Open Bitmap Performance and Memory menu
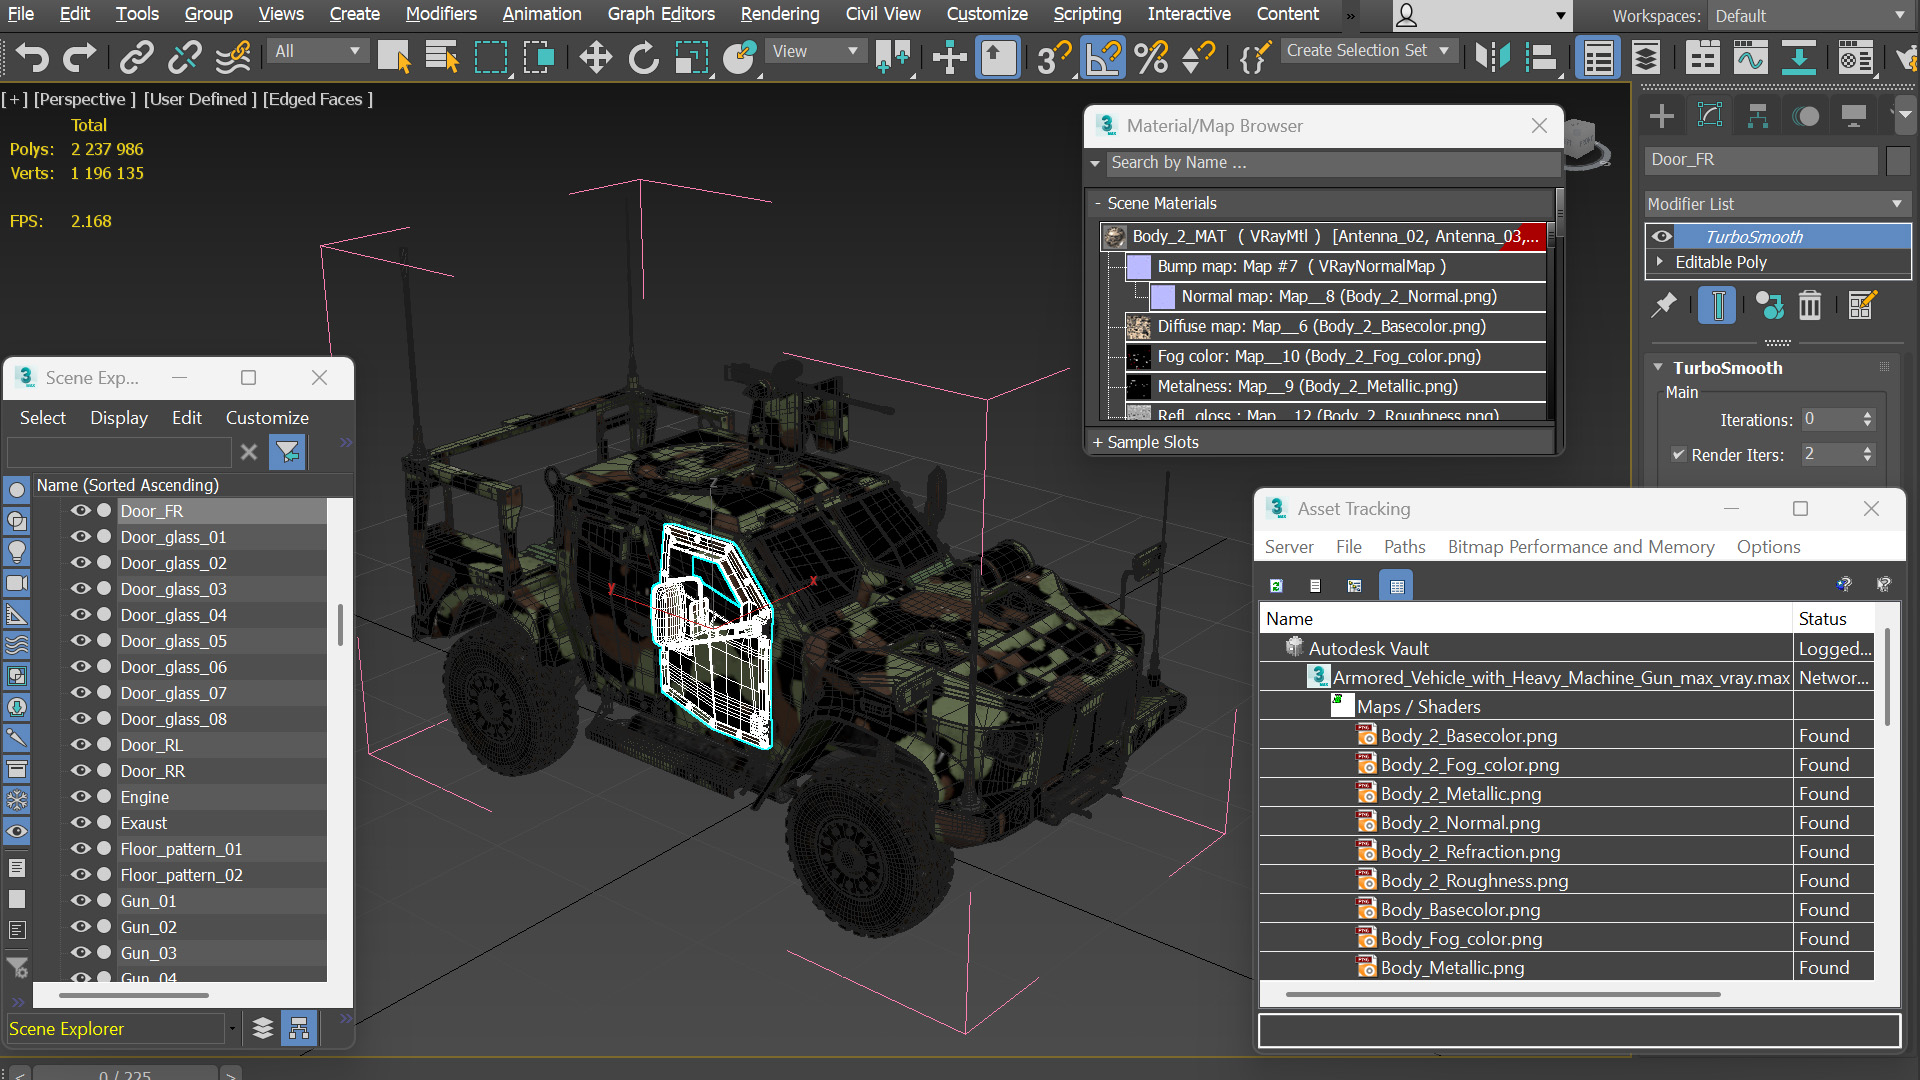The image size is (1920, 1080). (1581, 547)
